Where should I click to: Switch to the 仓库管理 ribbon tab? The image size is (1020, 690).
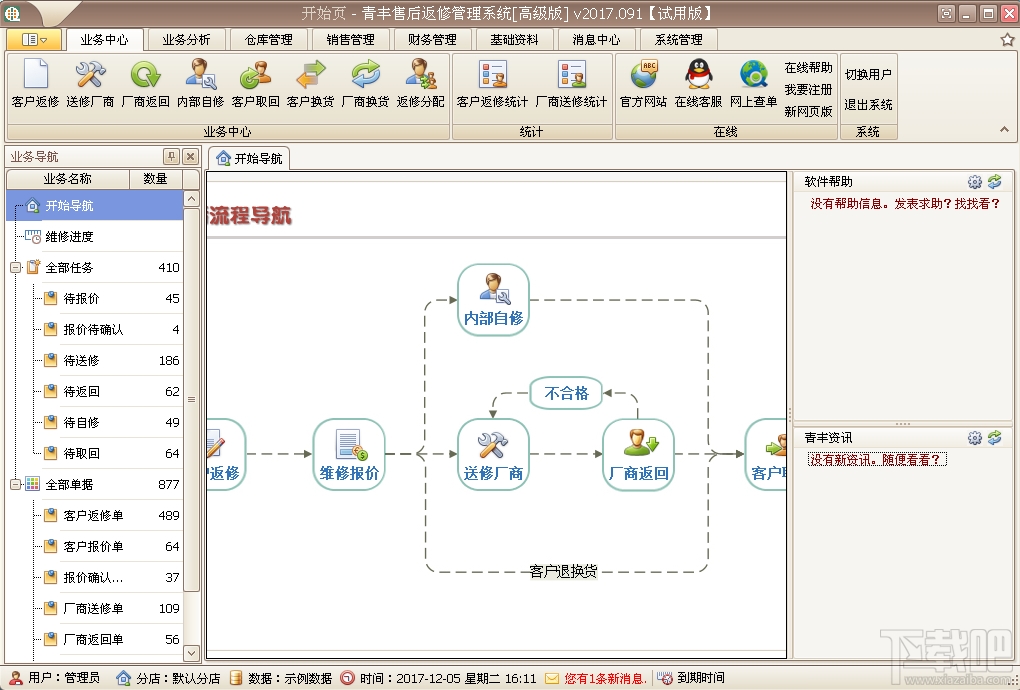pyautogui.click(x=268, y=40)
